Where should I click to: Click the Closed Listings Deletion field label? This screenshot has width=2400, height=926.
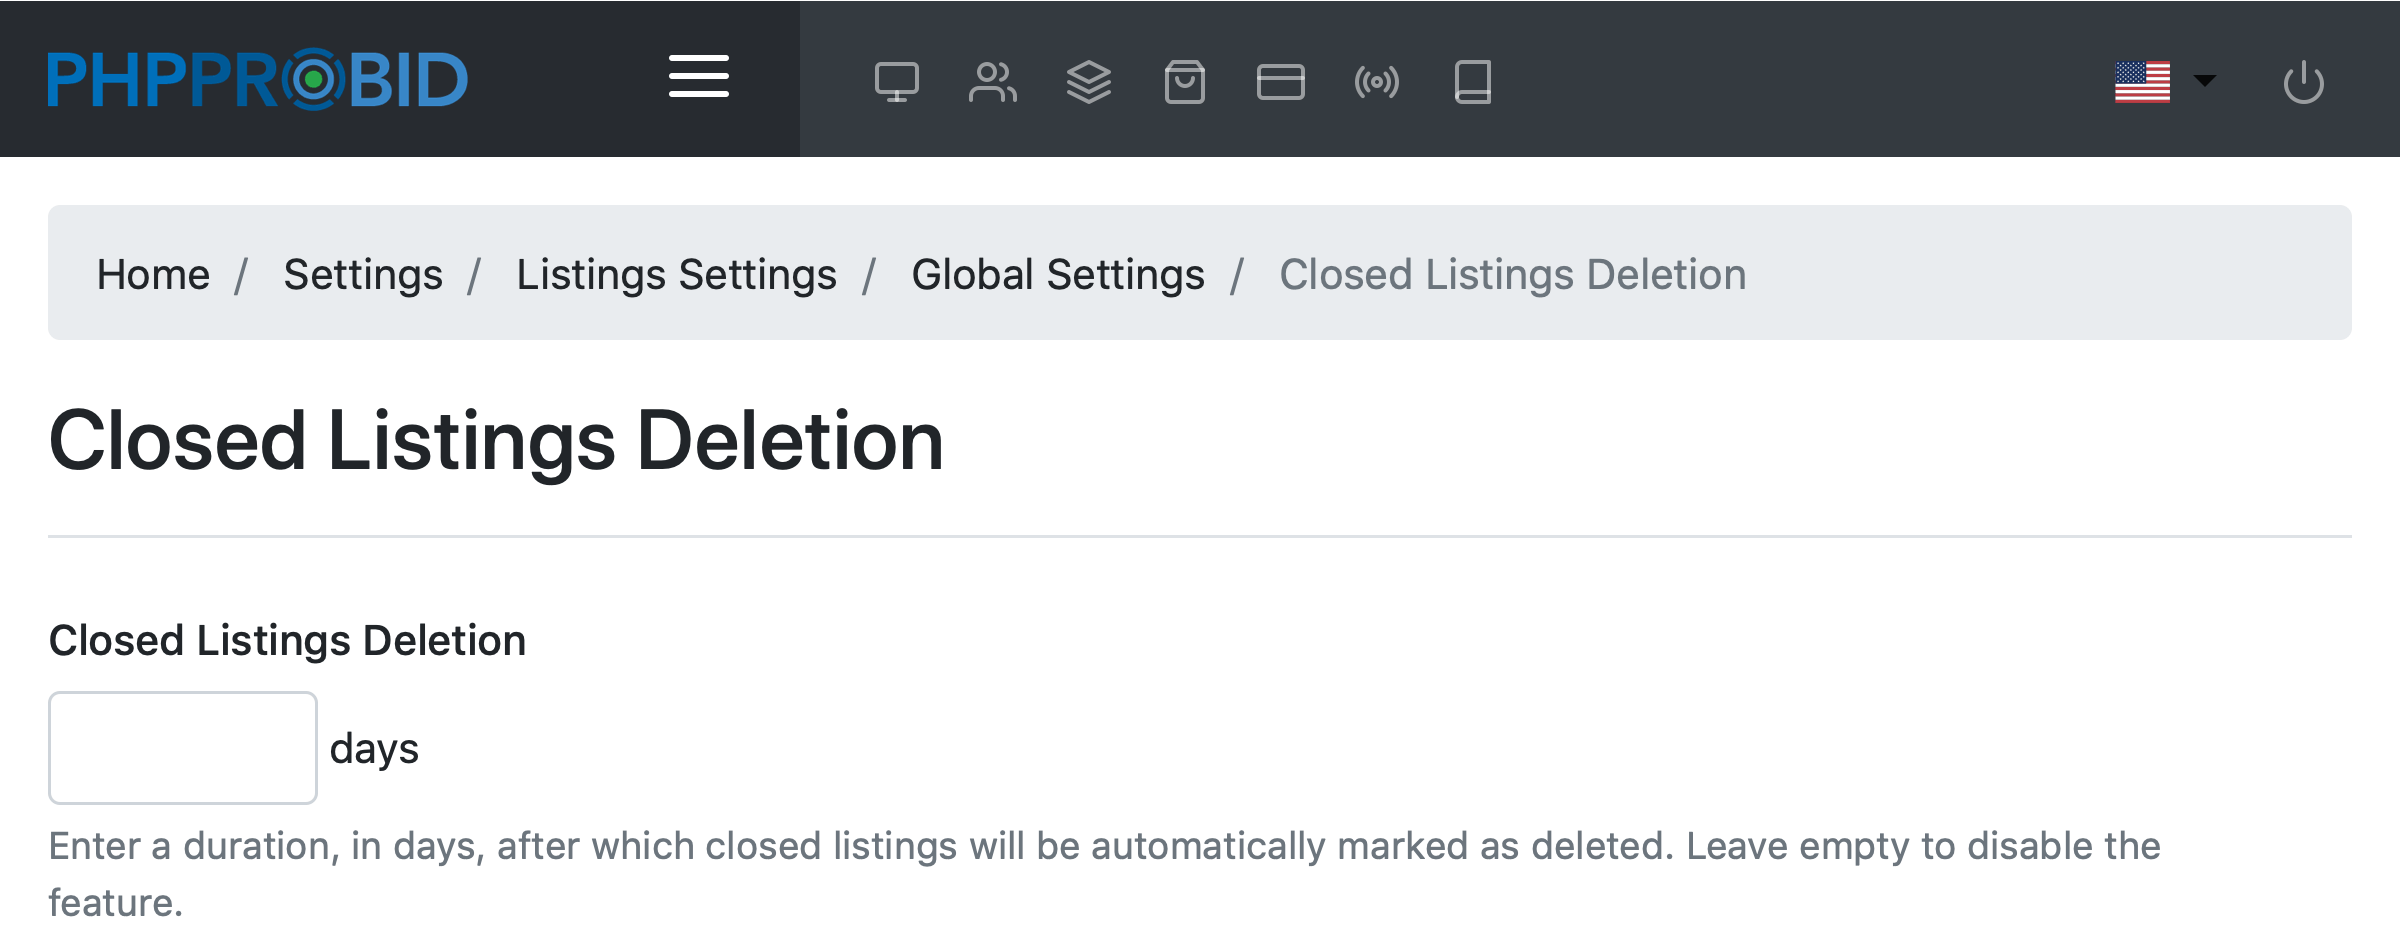pos(287,640)
